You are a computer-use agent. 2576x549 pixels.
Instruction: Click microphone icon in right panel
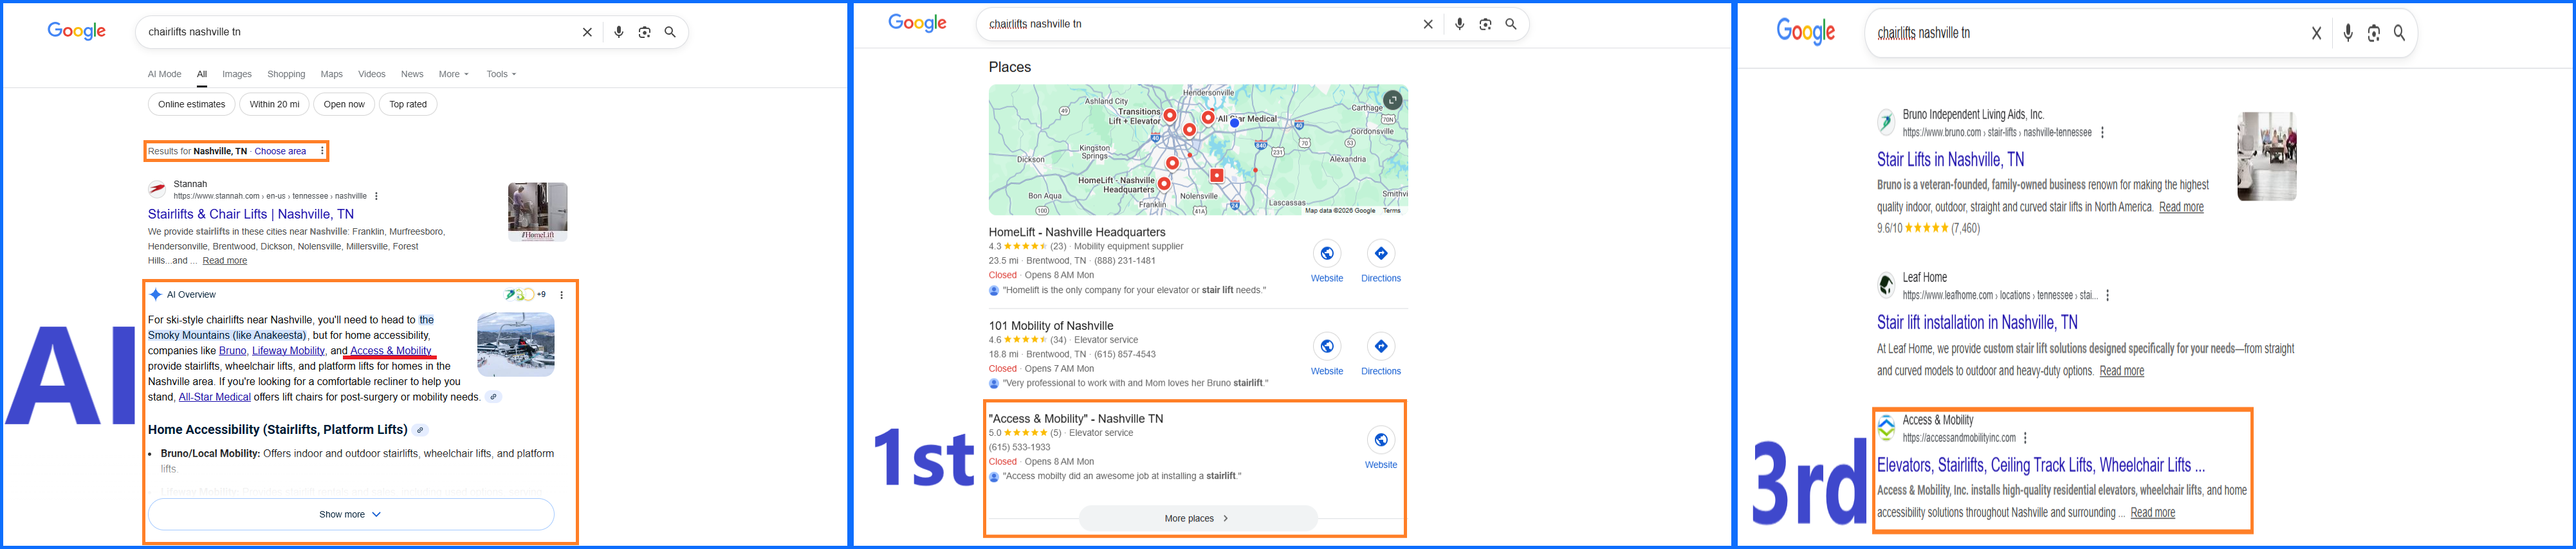[2348, 33]
